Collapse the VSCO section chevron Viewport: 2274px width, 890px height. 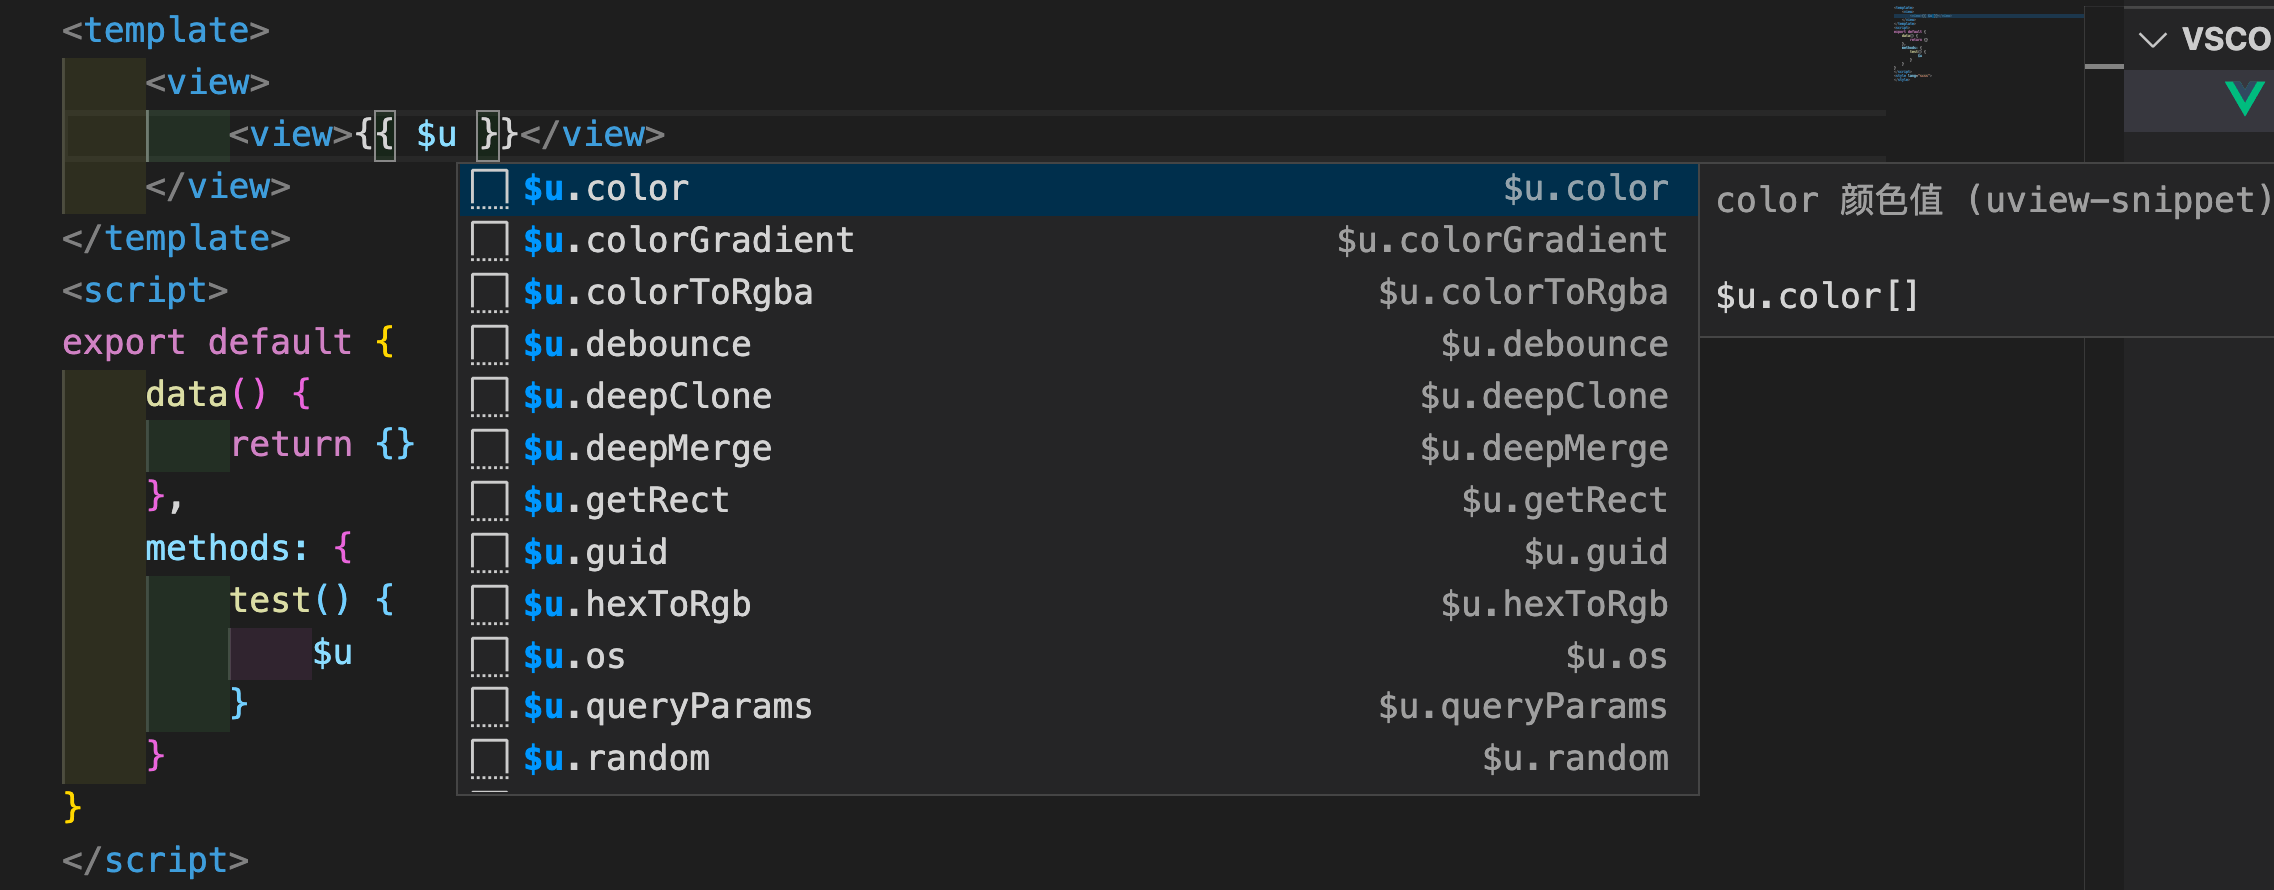(2151, 40)
